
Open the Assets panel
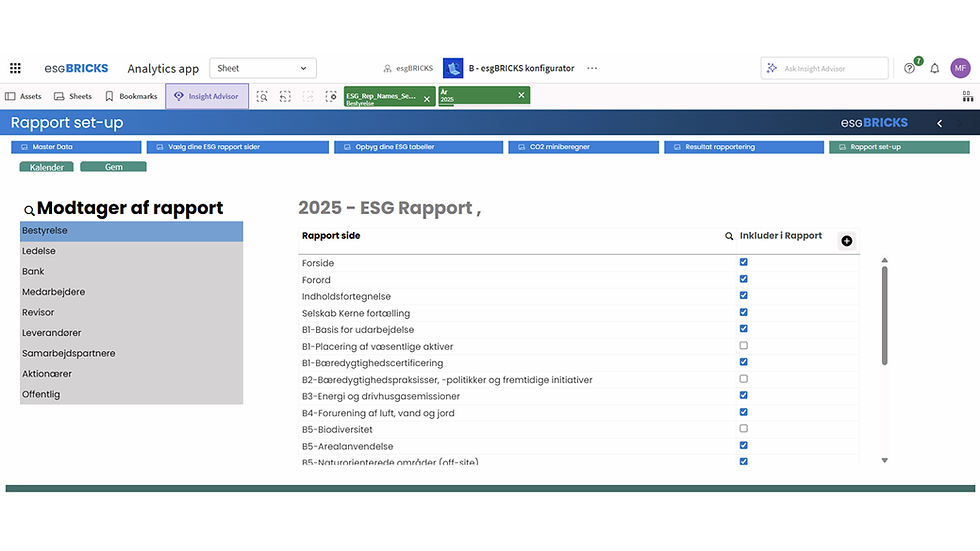click(x=23, y=96)
